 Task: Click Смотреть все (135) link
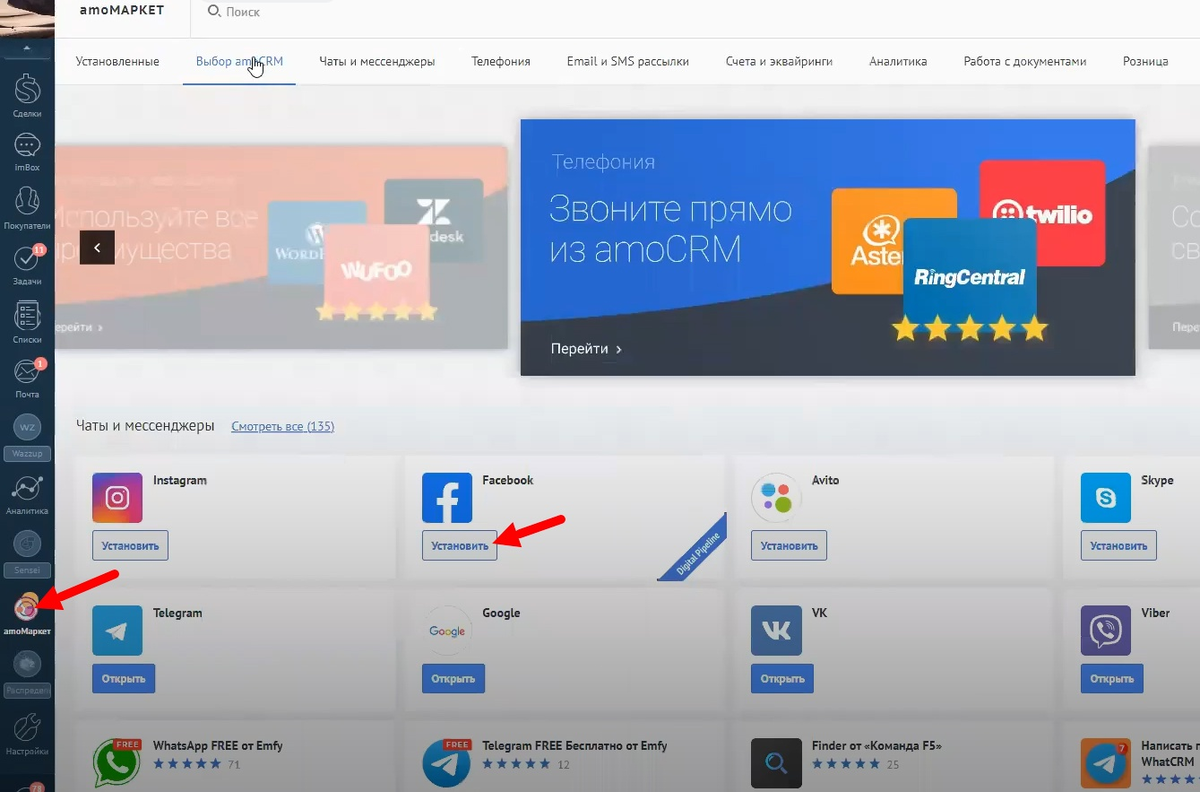coord(282,426)
